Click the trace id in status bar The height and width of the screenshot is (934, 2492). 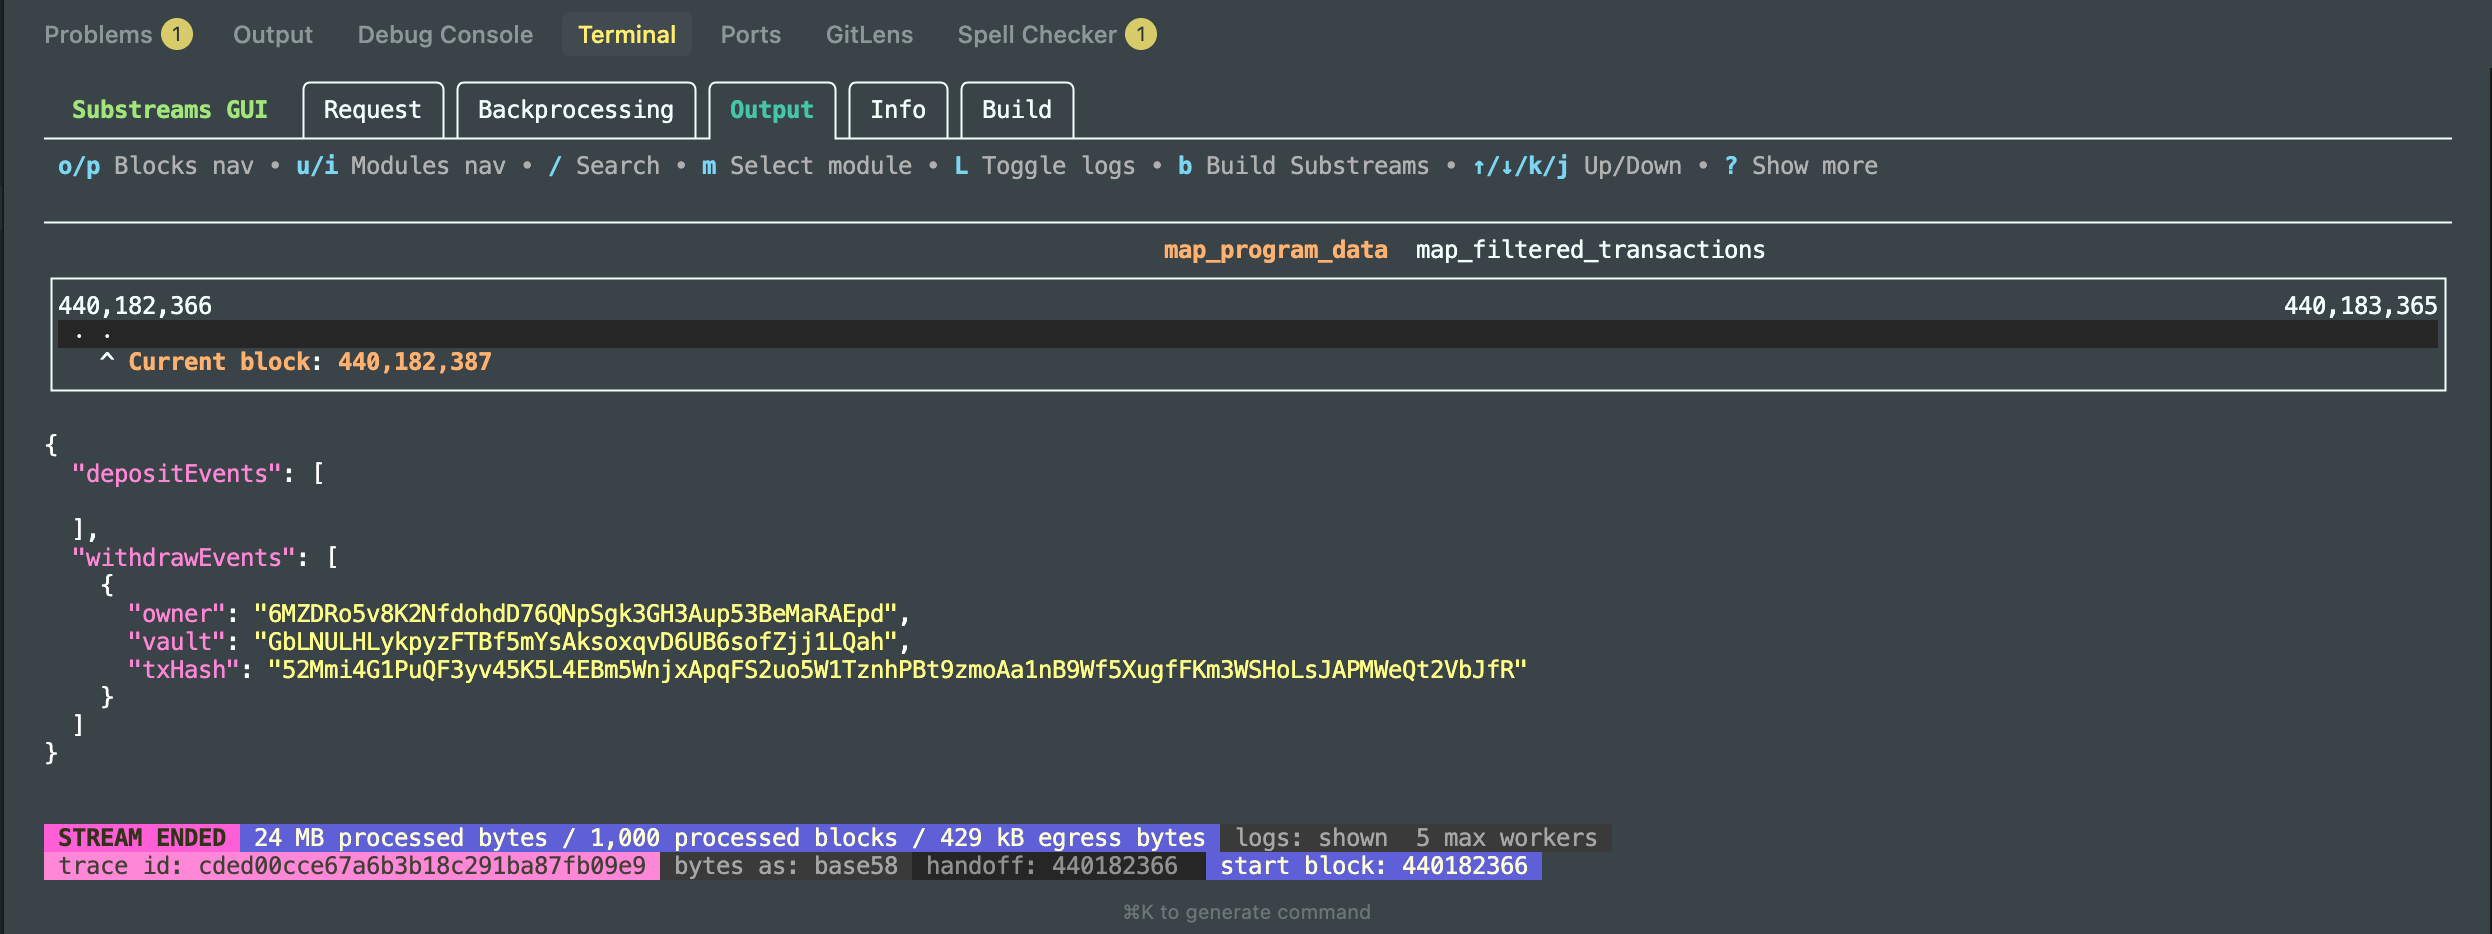tap(351, 866)
